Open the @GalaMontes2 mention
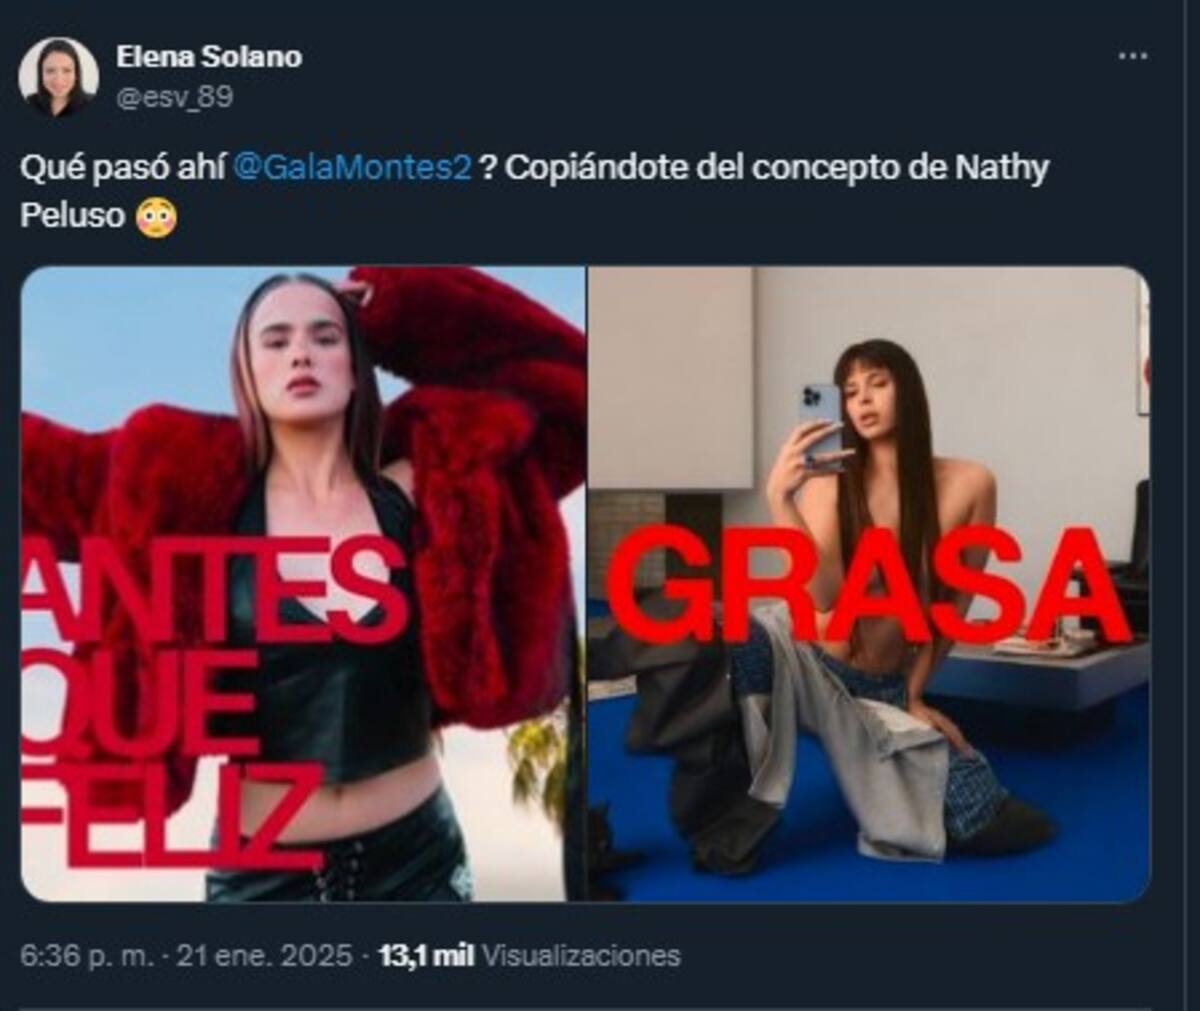The image size is (1200, 1011). pos(351,168)
